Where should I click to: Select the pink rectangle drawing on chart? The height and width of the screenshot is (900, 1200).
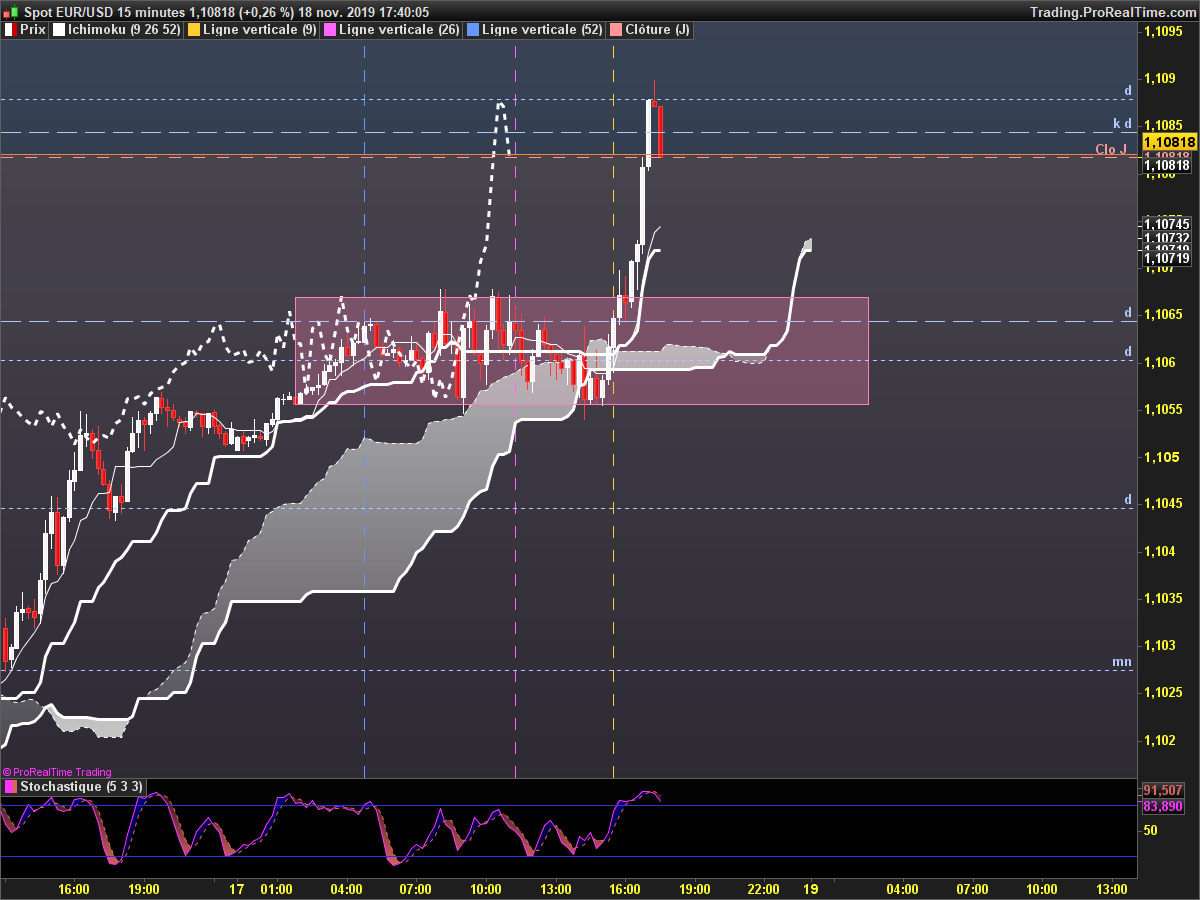coord(581,351)
